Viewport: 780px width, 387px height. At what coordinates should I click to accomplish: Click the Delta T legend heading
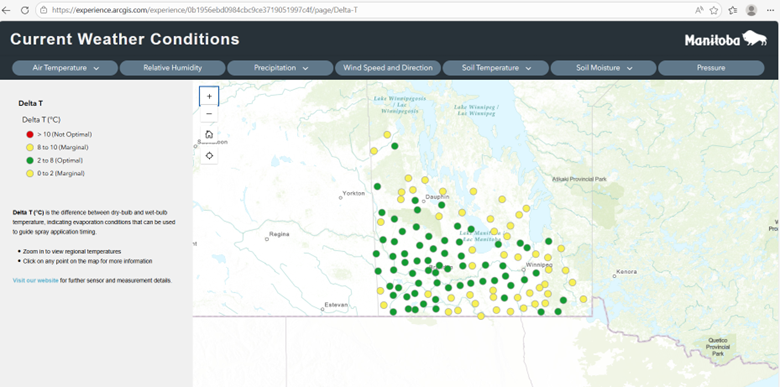click(x=31, y=103)
